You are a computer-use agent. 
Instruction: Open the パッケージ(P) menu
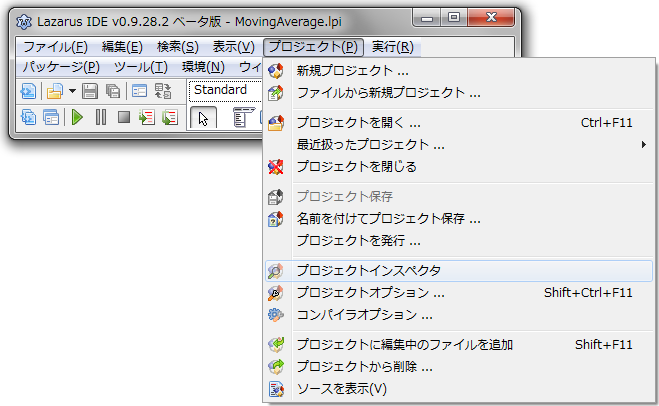click(61, 67)
